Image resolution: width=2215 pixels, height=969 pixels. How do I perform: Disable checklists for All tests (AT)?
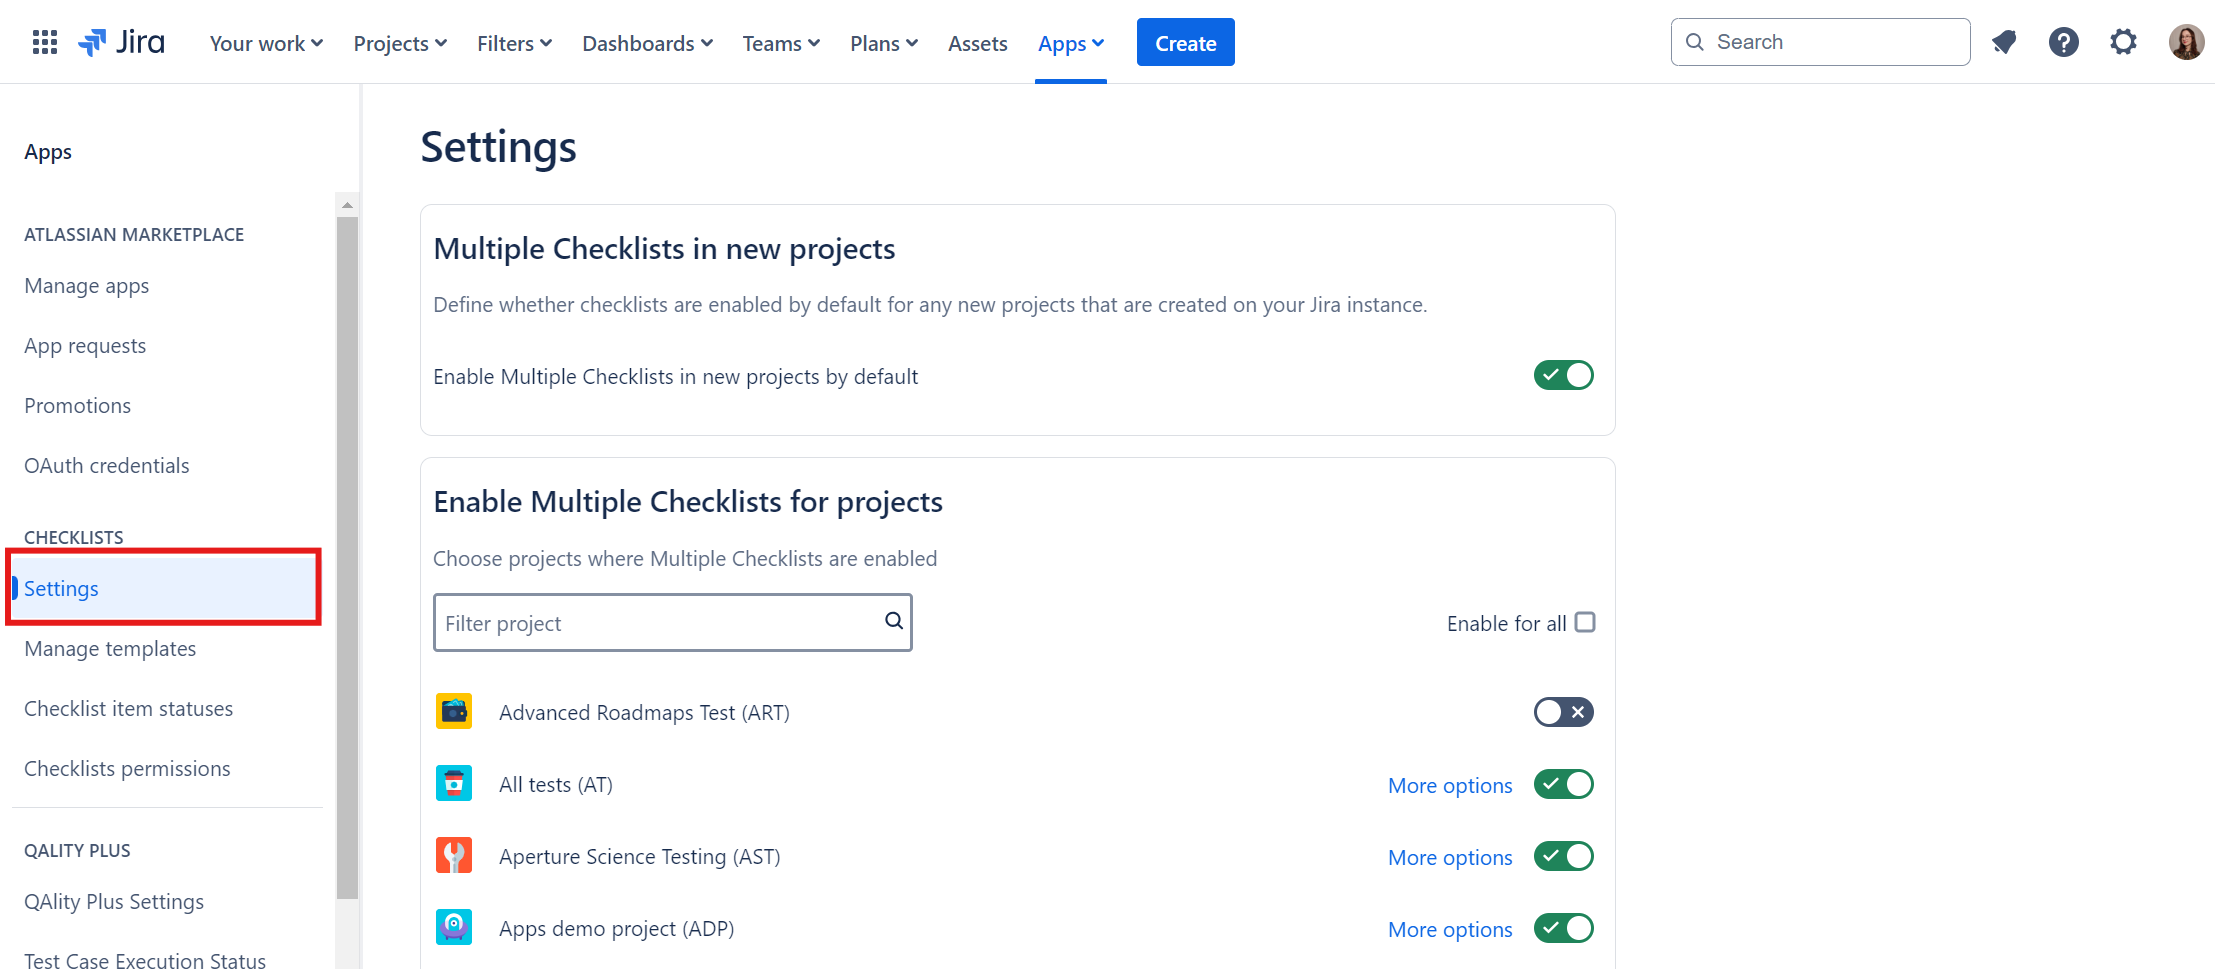click(x=1564, y=784)
